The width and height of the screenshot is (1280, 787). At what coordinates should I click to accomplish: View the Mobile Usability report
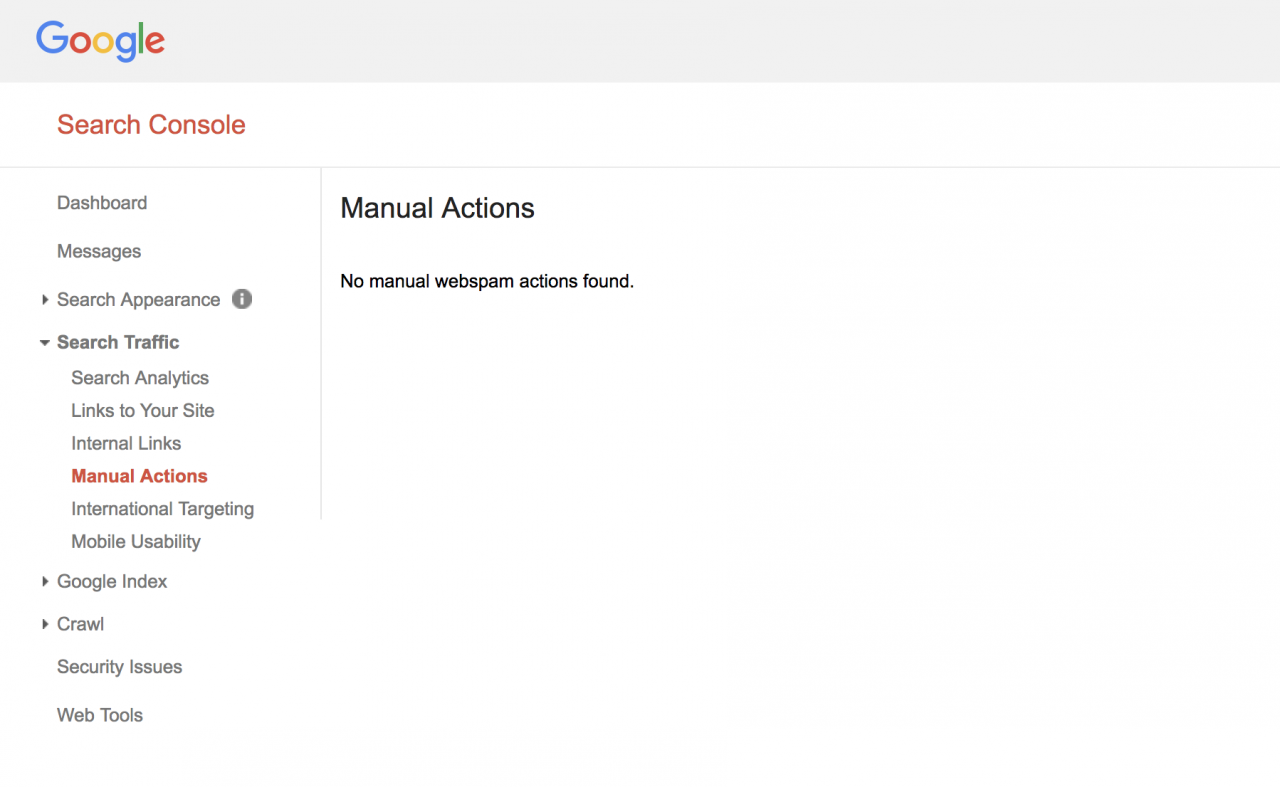coord(136,542)
